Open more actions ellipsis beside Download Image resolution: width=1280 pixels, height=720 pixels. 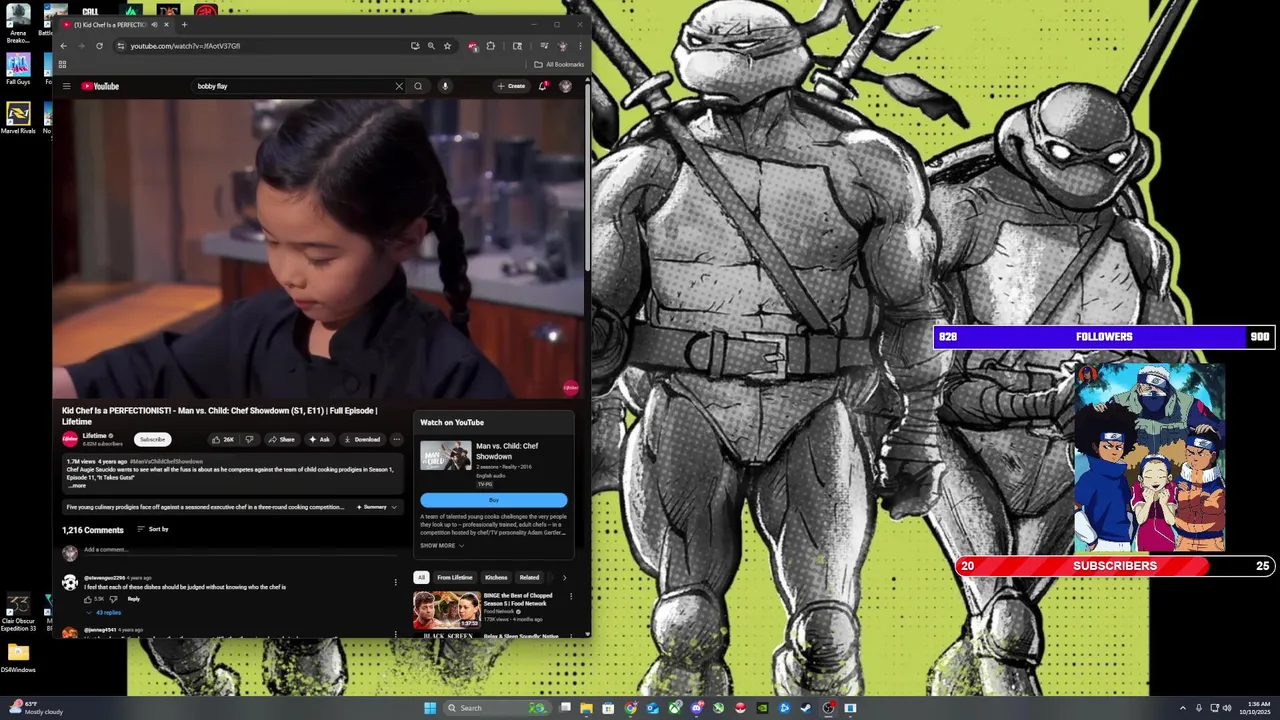pos(396,439)
